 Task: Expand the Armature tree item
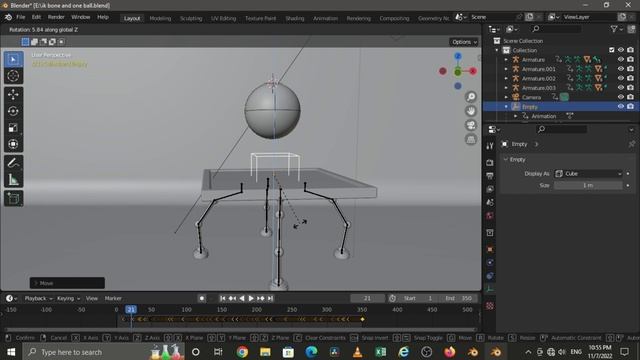tap(506, 60)
